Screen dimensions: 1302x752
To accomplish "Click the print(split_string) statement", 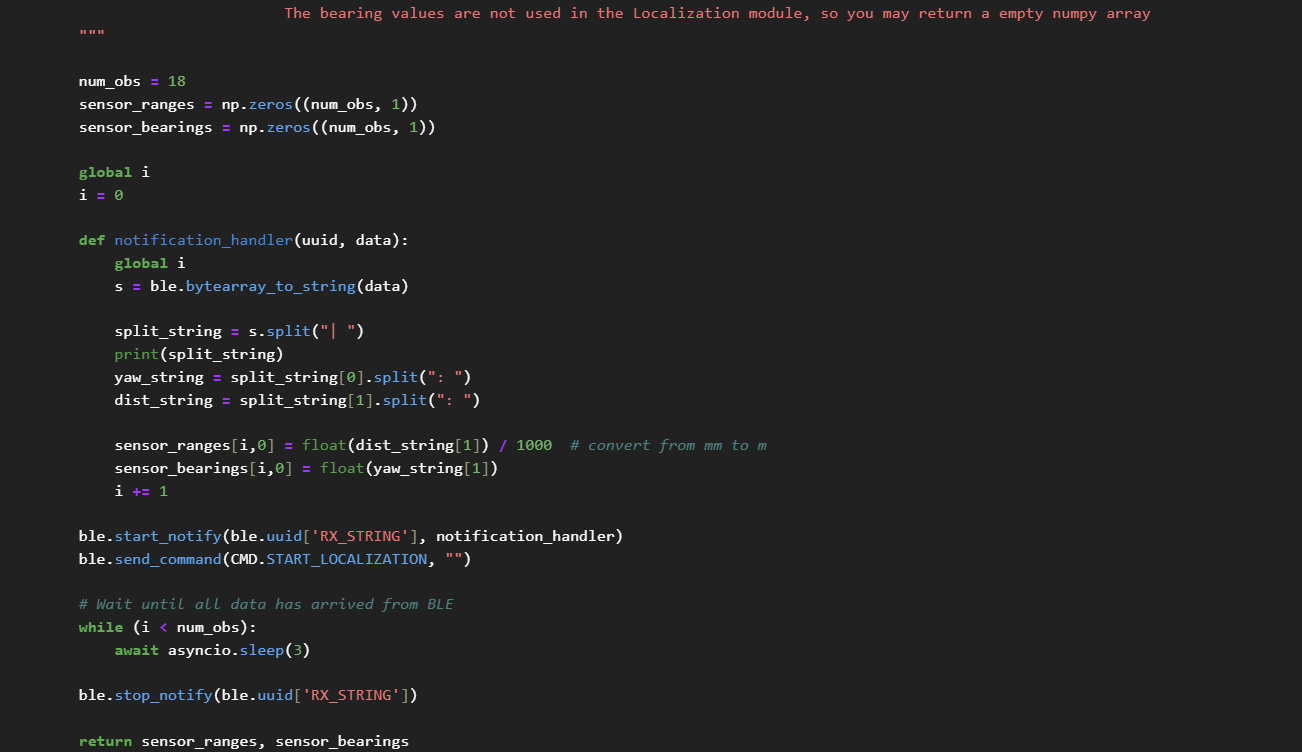I will click(199, 354).
